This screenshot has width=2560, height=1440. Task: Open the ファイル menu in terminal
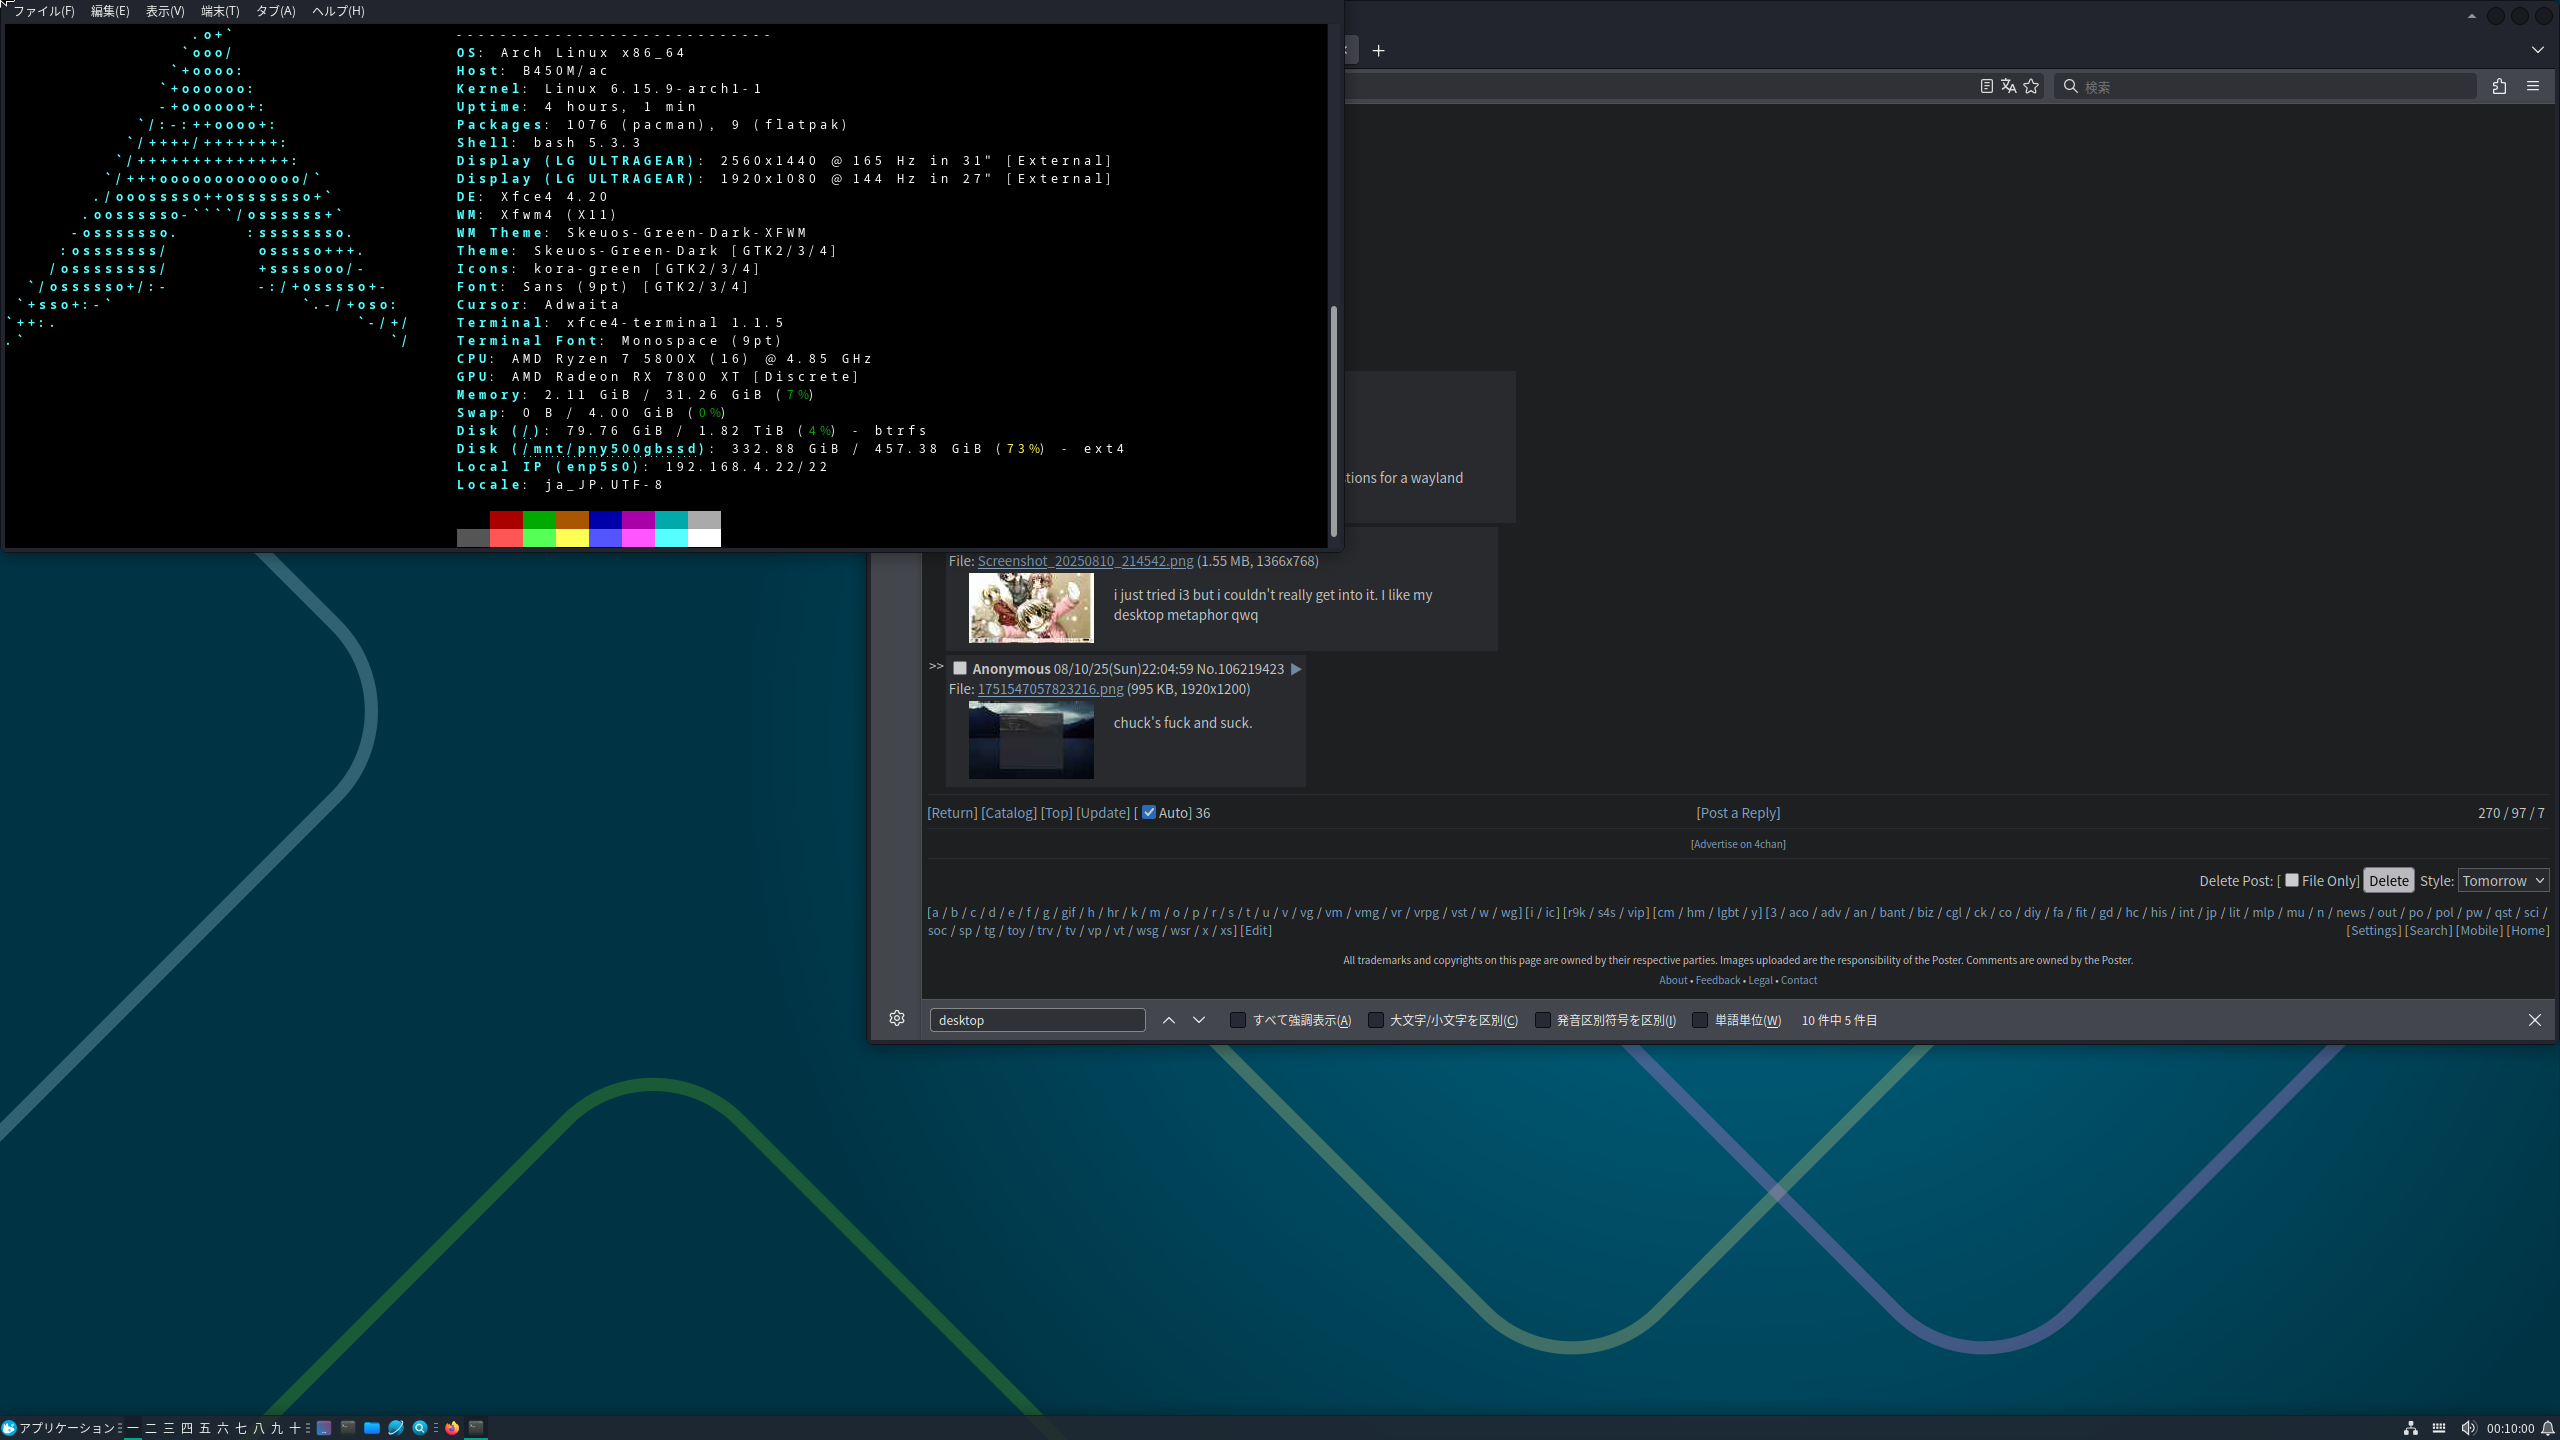coord(43,11)
